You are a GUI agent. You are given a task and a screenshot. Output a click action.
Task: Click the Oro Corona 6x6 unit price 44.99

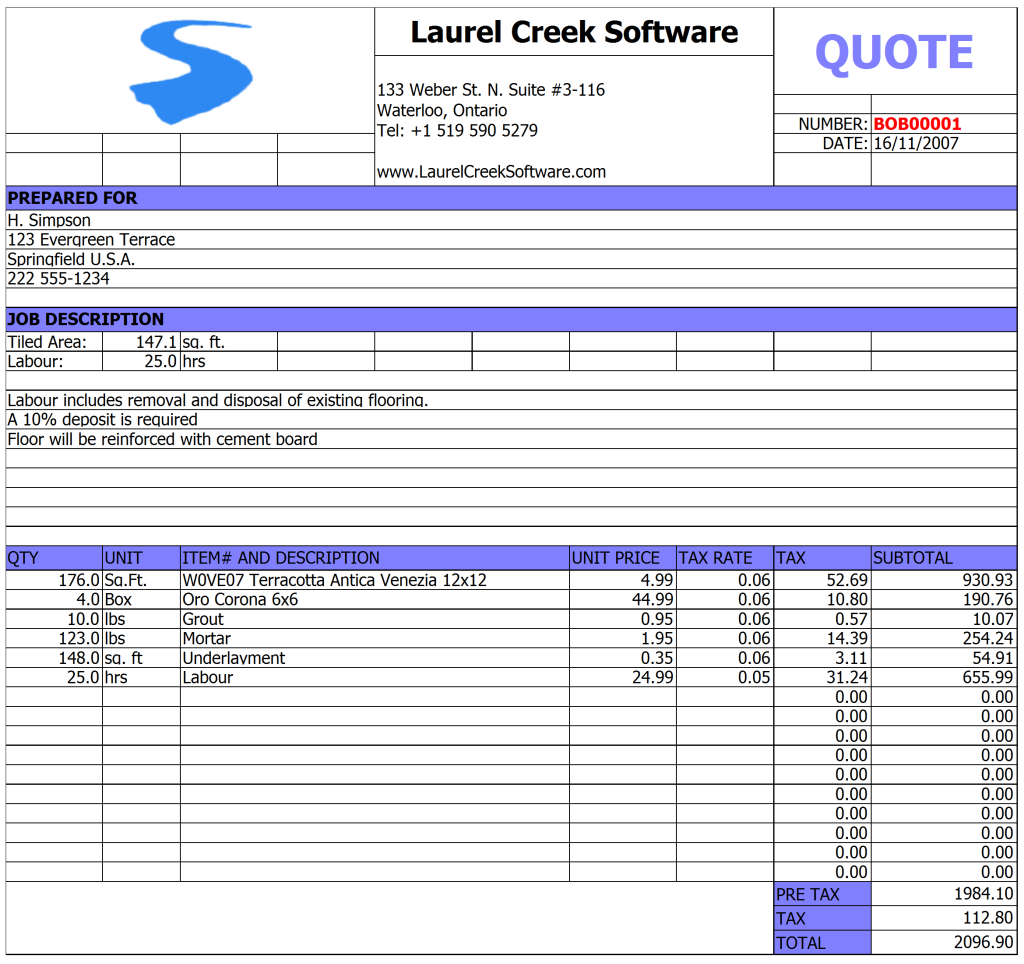[x=652, y=600]
